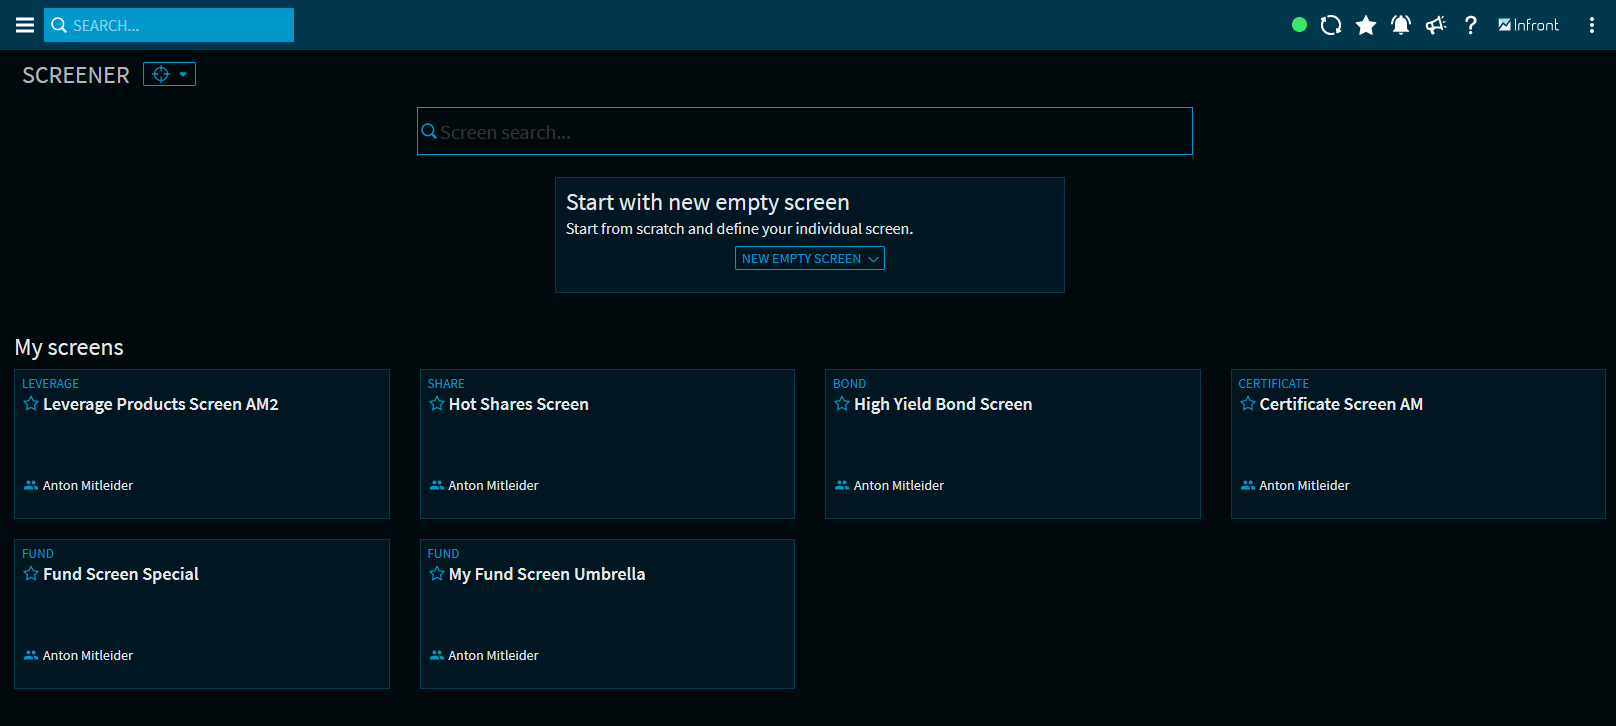Click the green connection status indicator

pos(1299,25)
